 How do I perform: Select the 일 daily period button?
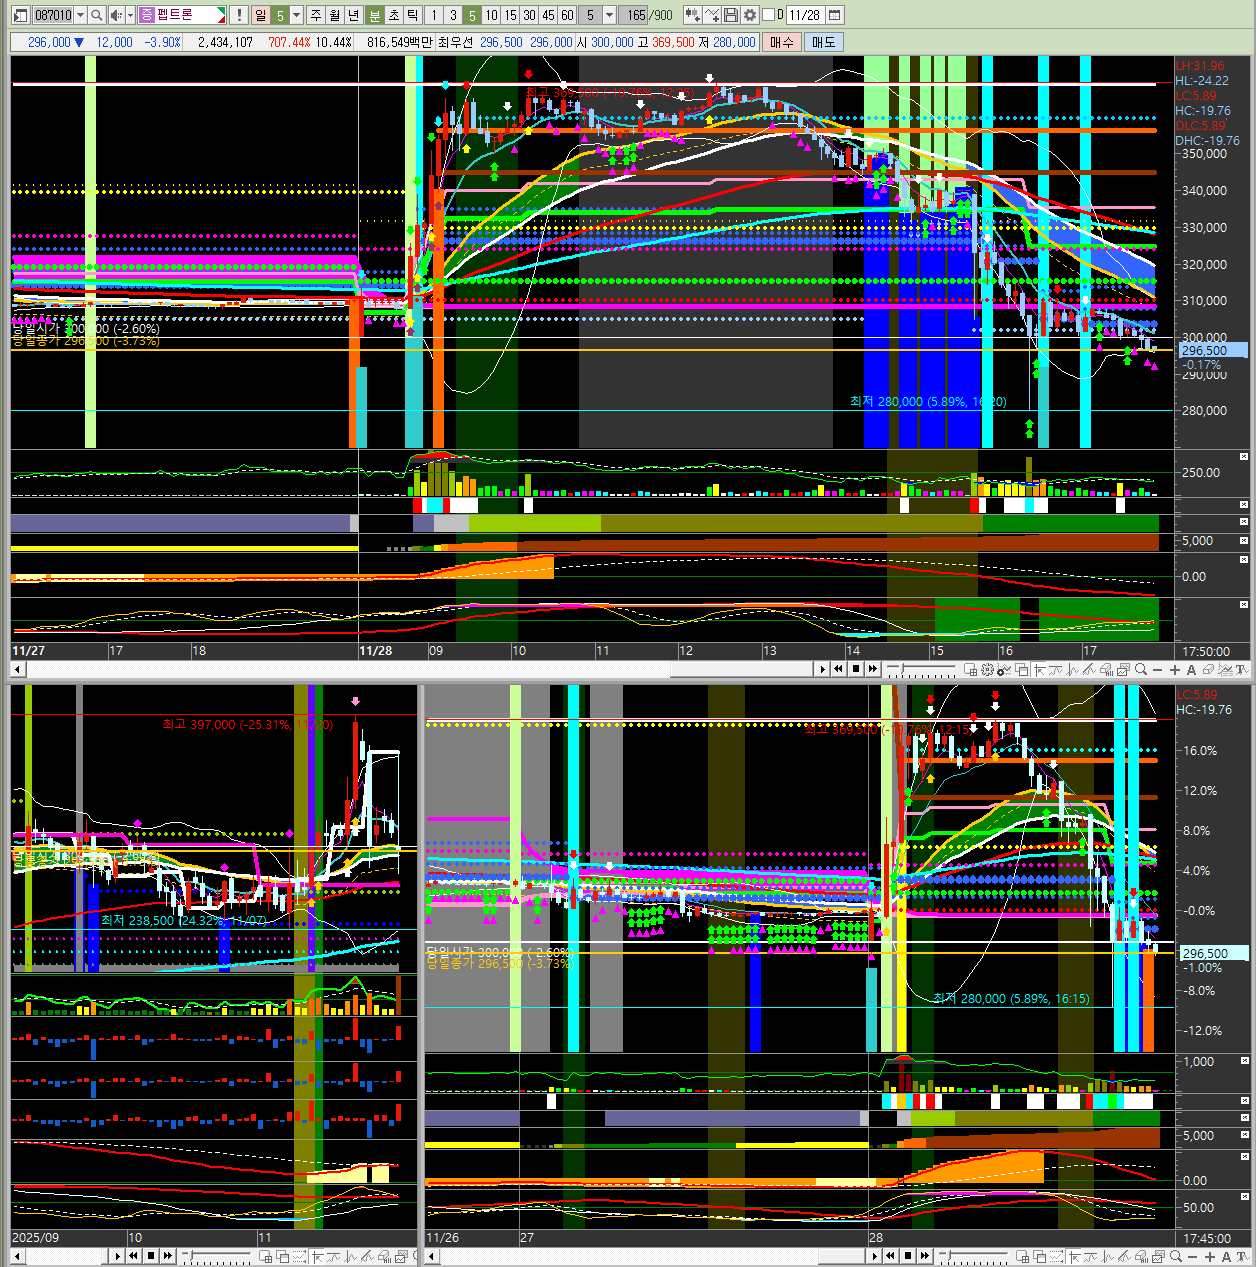point(260,15)
